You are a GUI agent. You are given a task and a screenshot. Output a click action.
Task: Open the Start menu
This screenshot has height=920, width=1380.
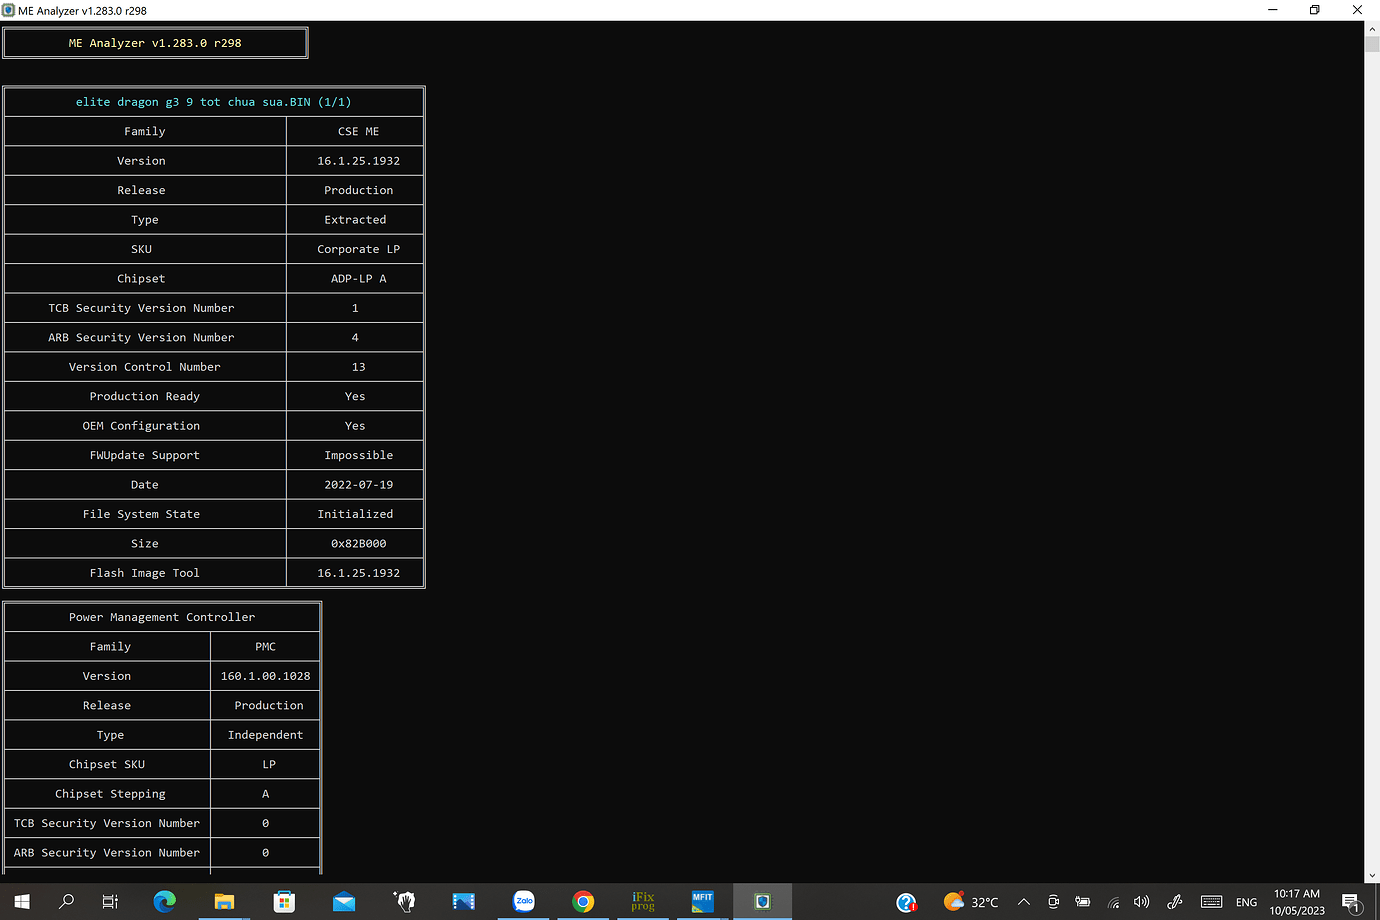click(21, 901)
